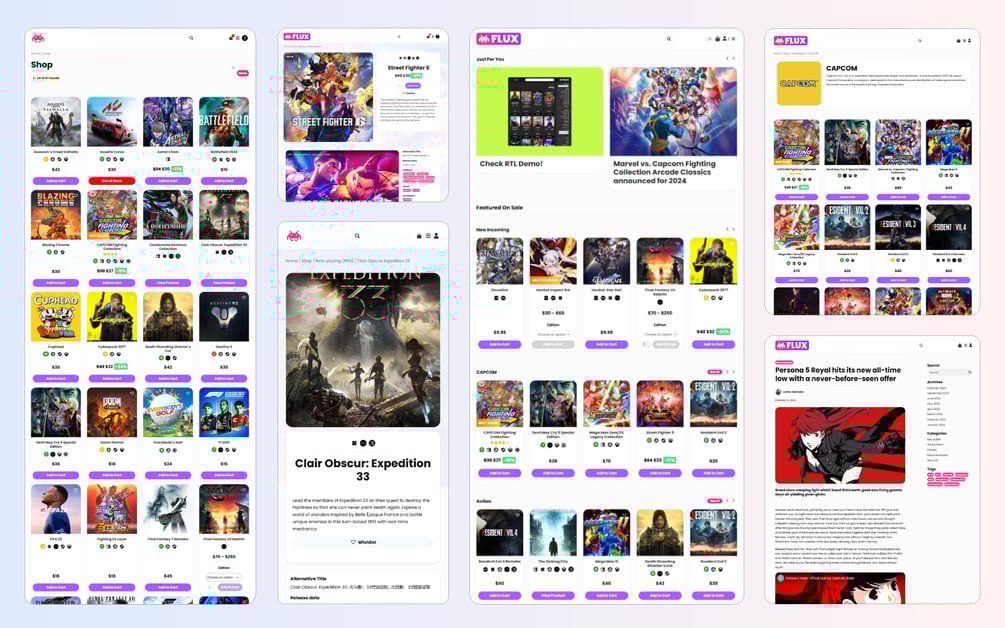The image size is (1005, 628).
Task: Add Mega Man 11 to cart in Action row
Action: coord(606,595)
